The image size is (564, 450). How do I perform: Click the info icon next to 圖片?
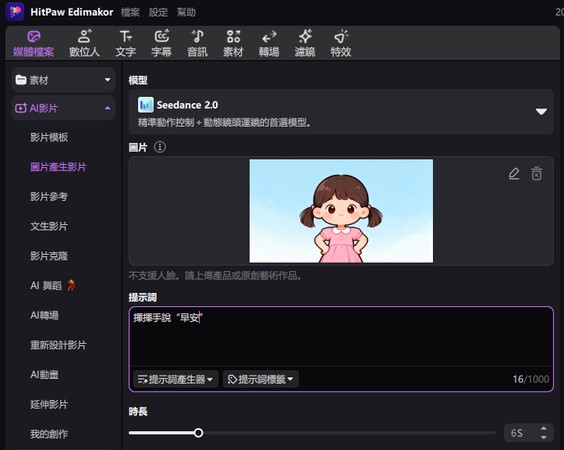pos(160,147)
